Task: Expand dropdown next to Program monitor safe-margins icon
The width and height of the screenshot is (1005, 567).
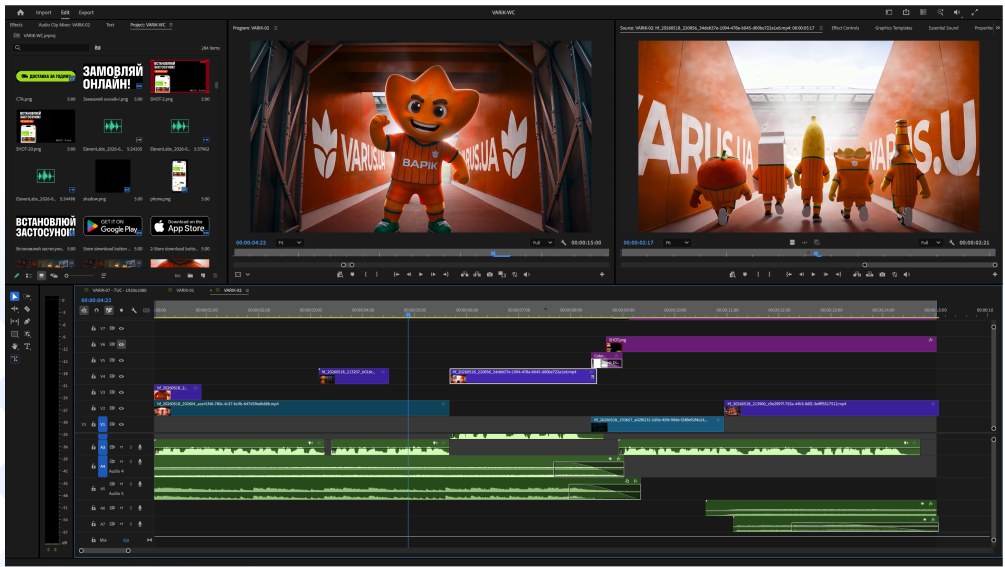Action: [247, 274]
